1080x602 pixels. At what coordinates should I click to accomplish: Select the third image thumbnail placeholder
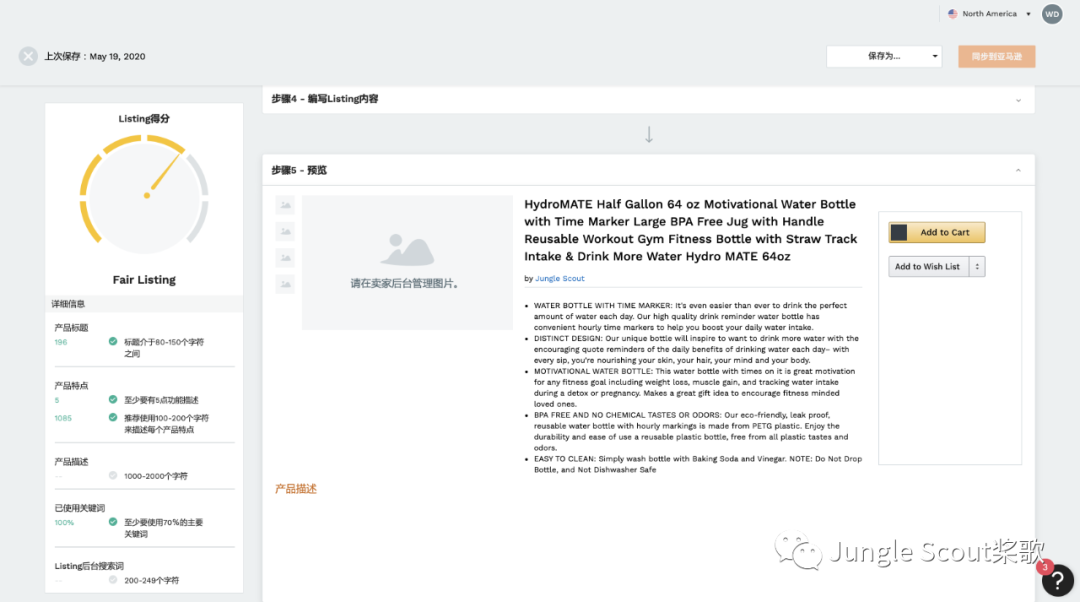click(285, 258)
